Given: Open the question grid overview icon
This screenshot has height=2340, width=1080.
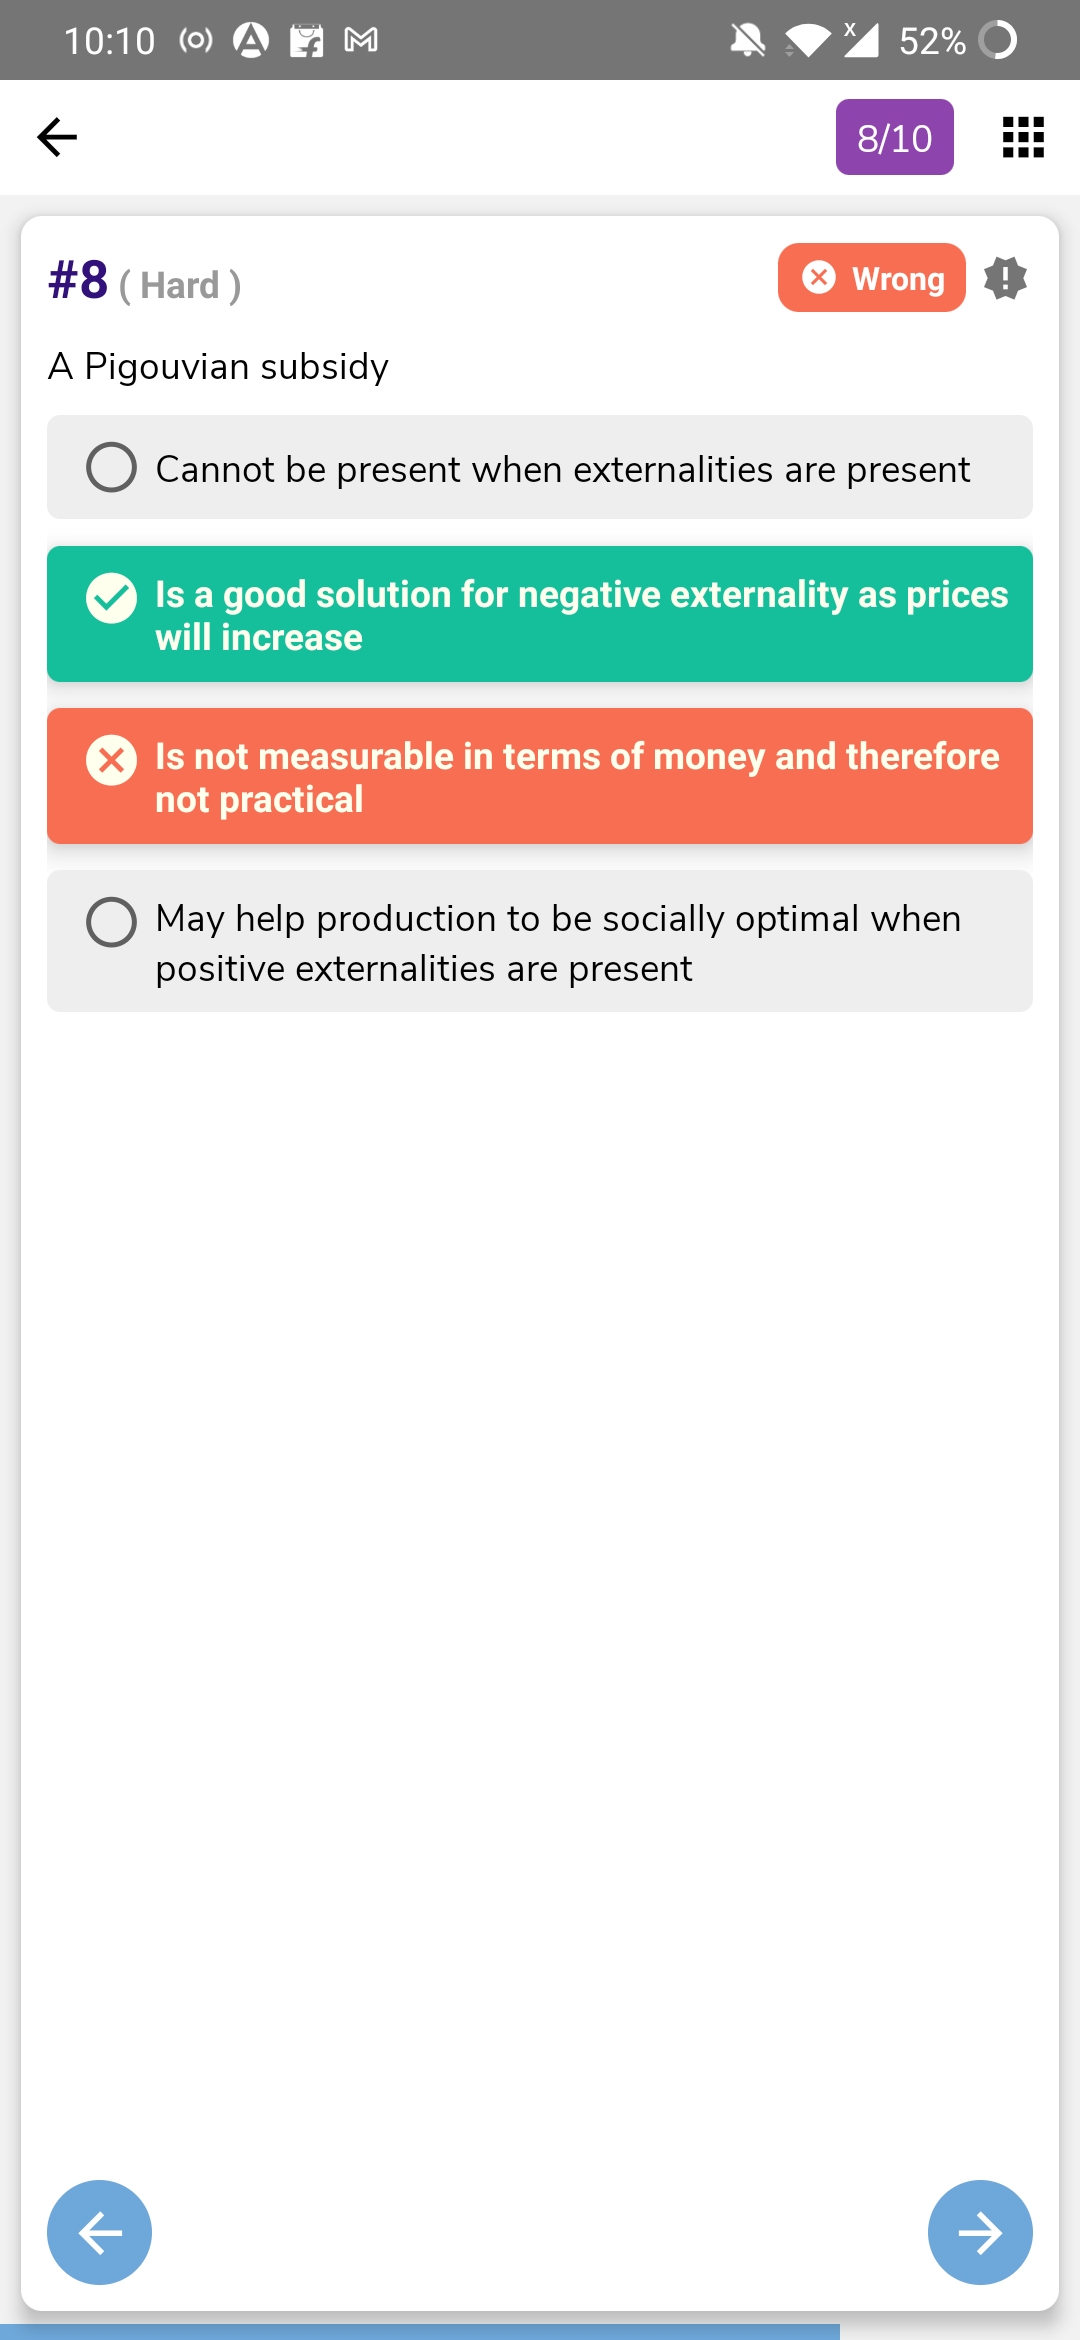Looking at the screenshot, I should 1023,137.
